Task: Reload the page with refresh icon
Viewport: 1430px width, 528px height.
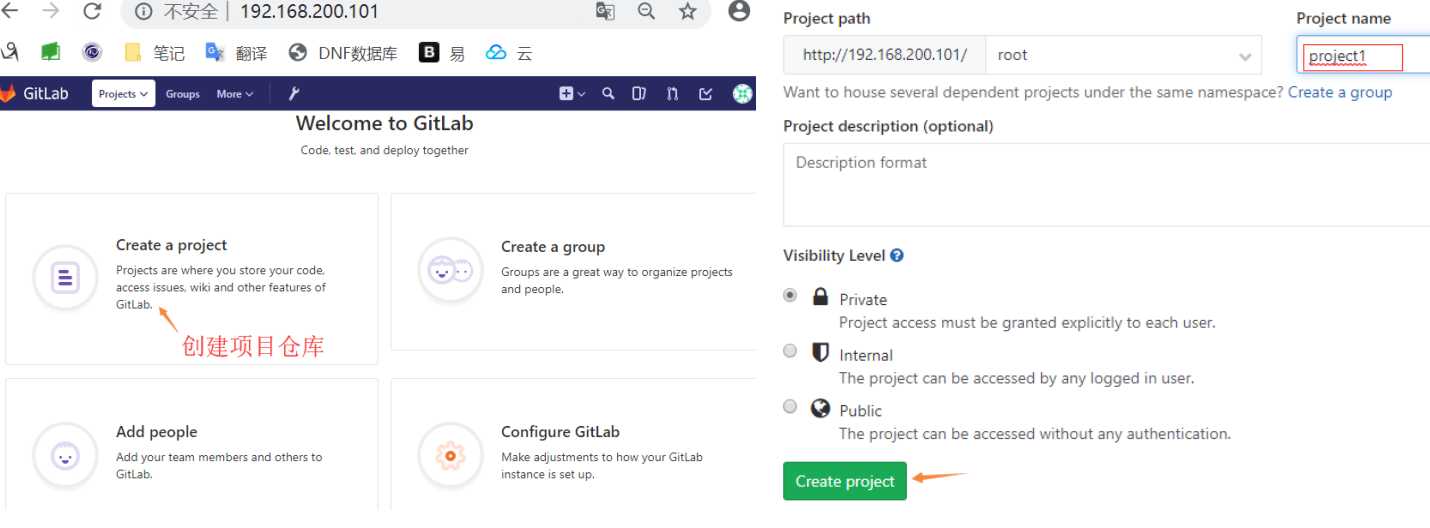Action: (92, 12)
